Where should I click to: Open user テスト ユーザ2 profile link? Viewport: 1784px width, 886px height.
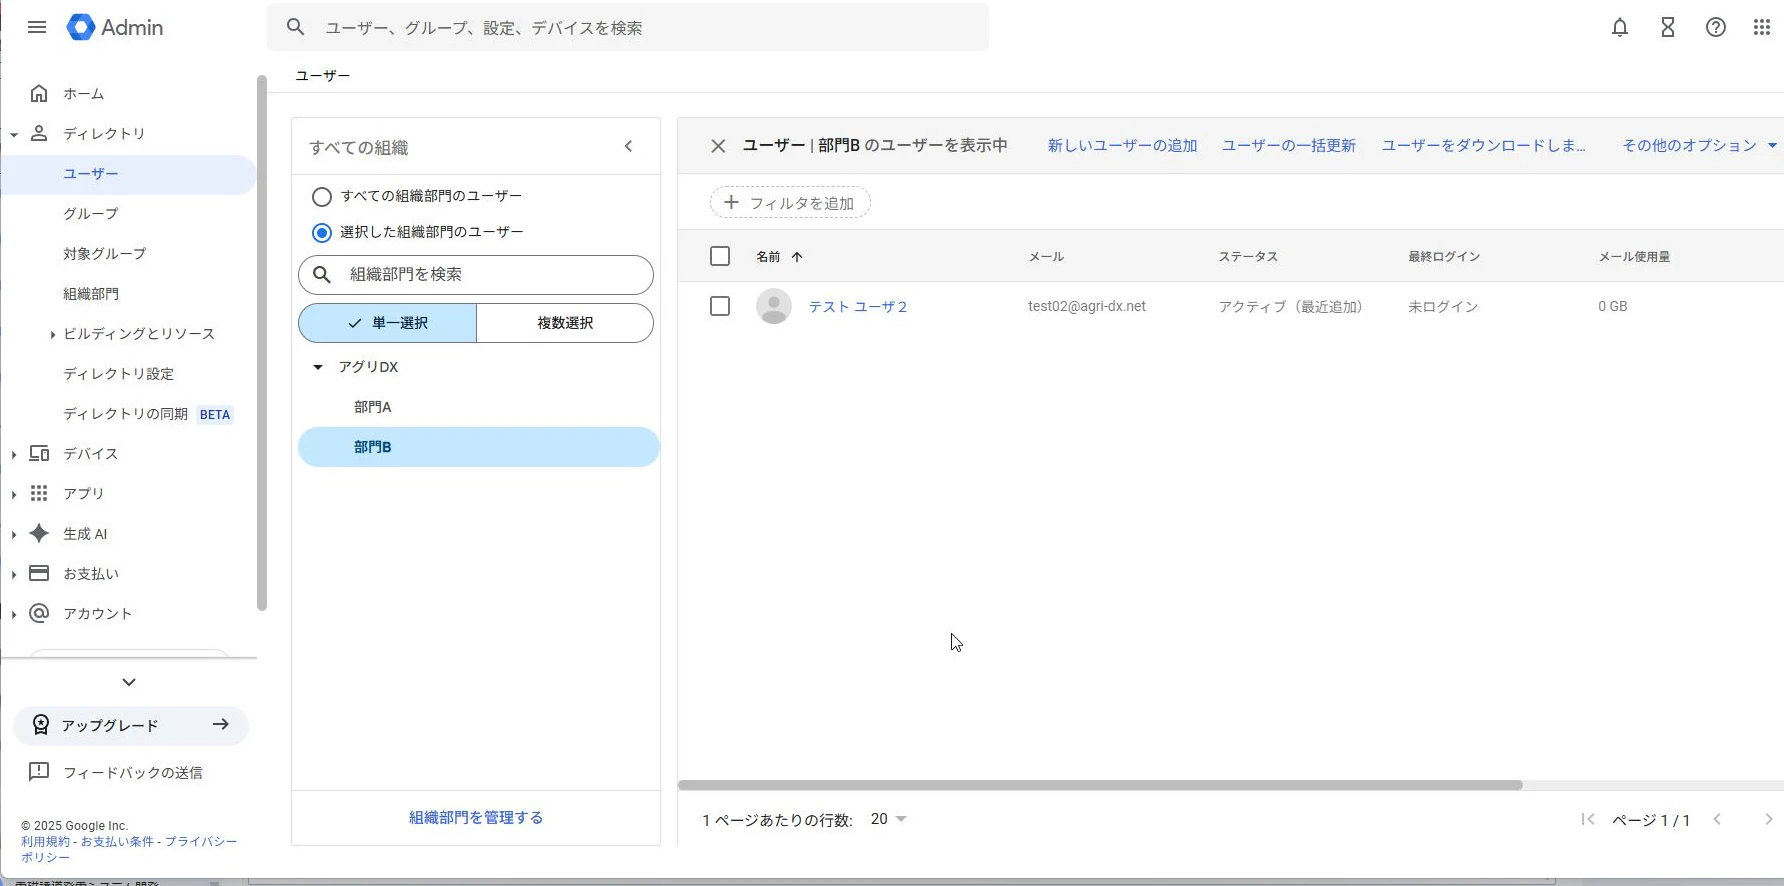(858, 306)
